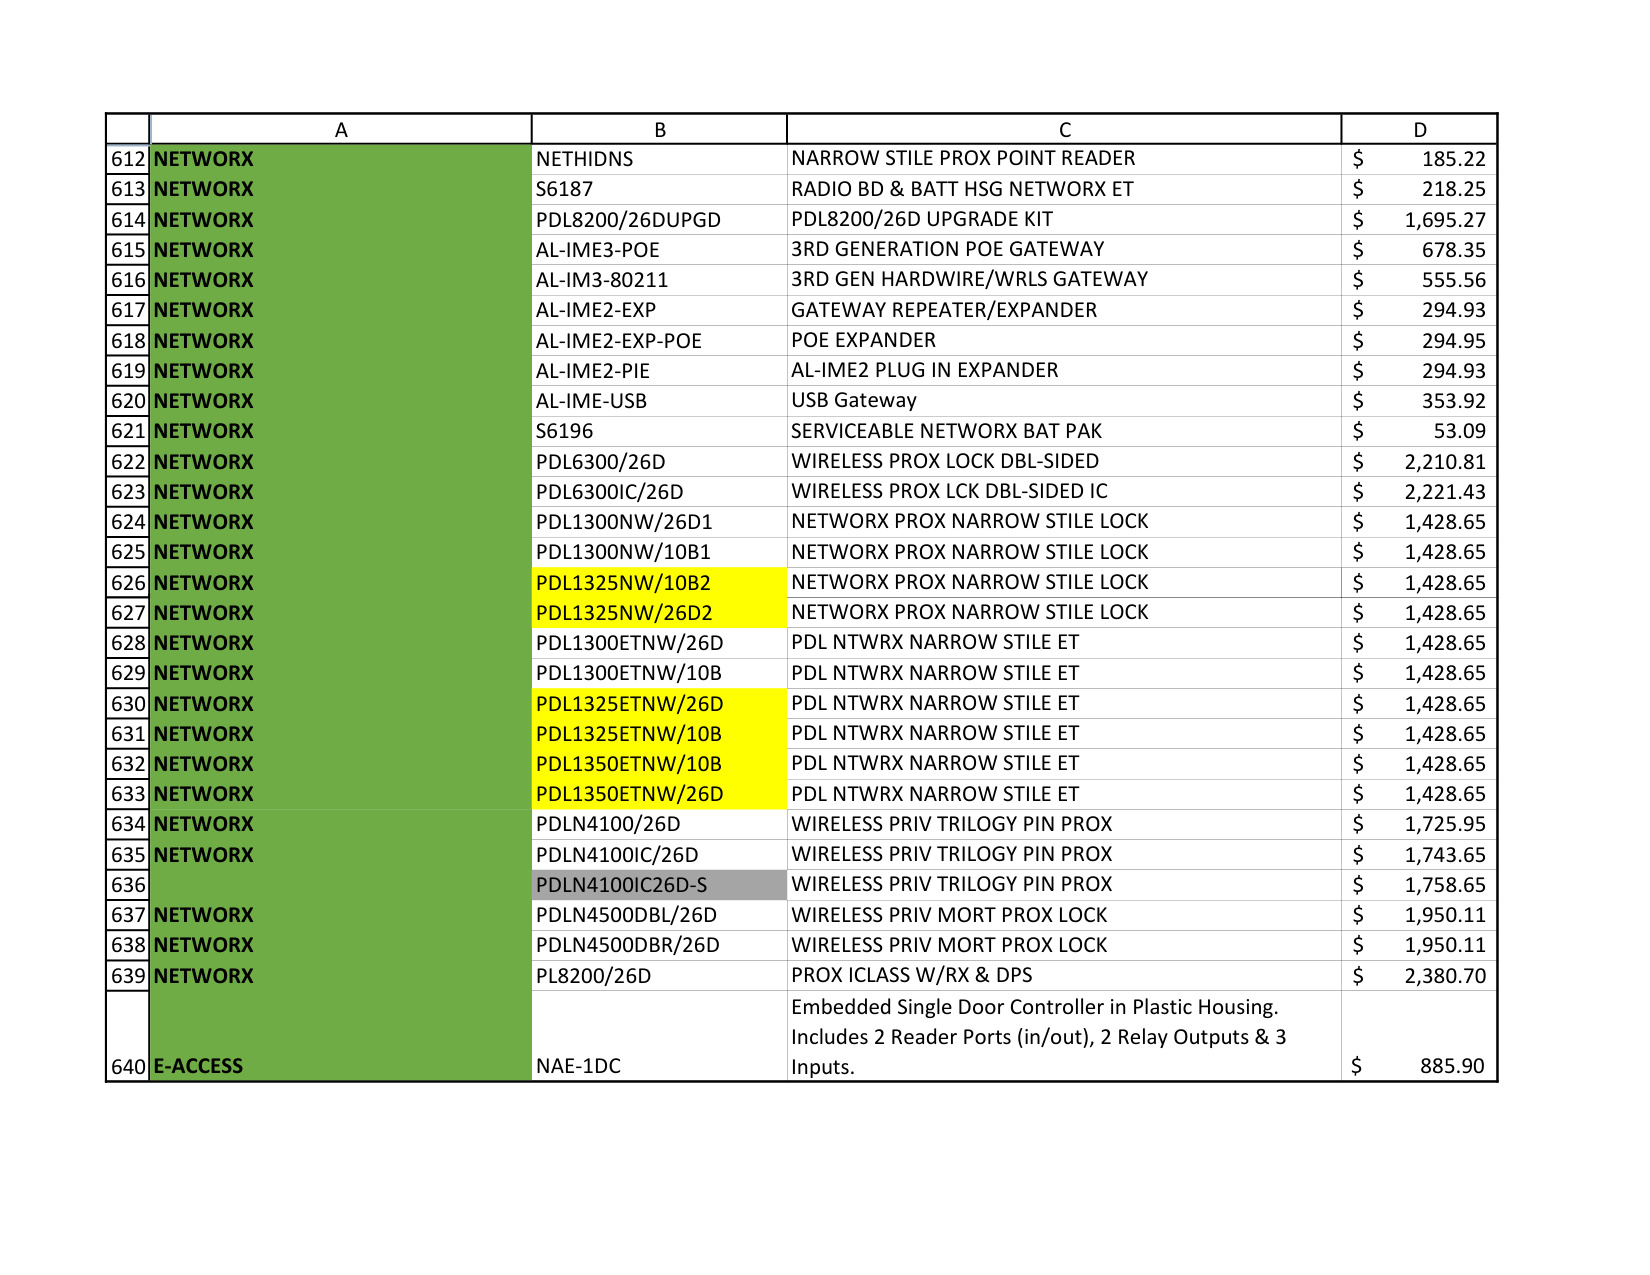Click price 1,695.27
Image resolution: width=1650 pixels, height=1275 pixels.
coord(1419,220)
